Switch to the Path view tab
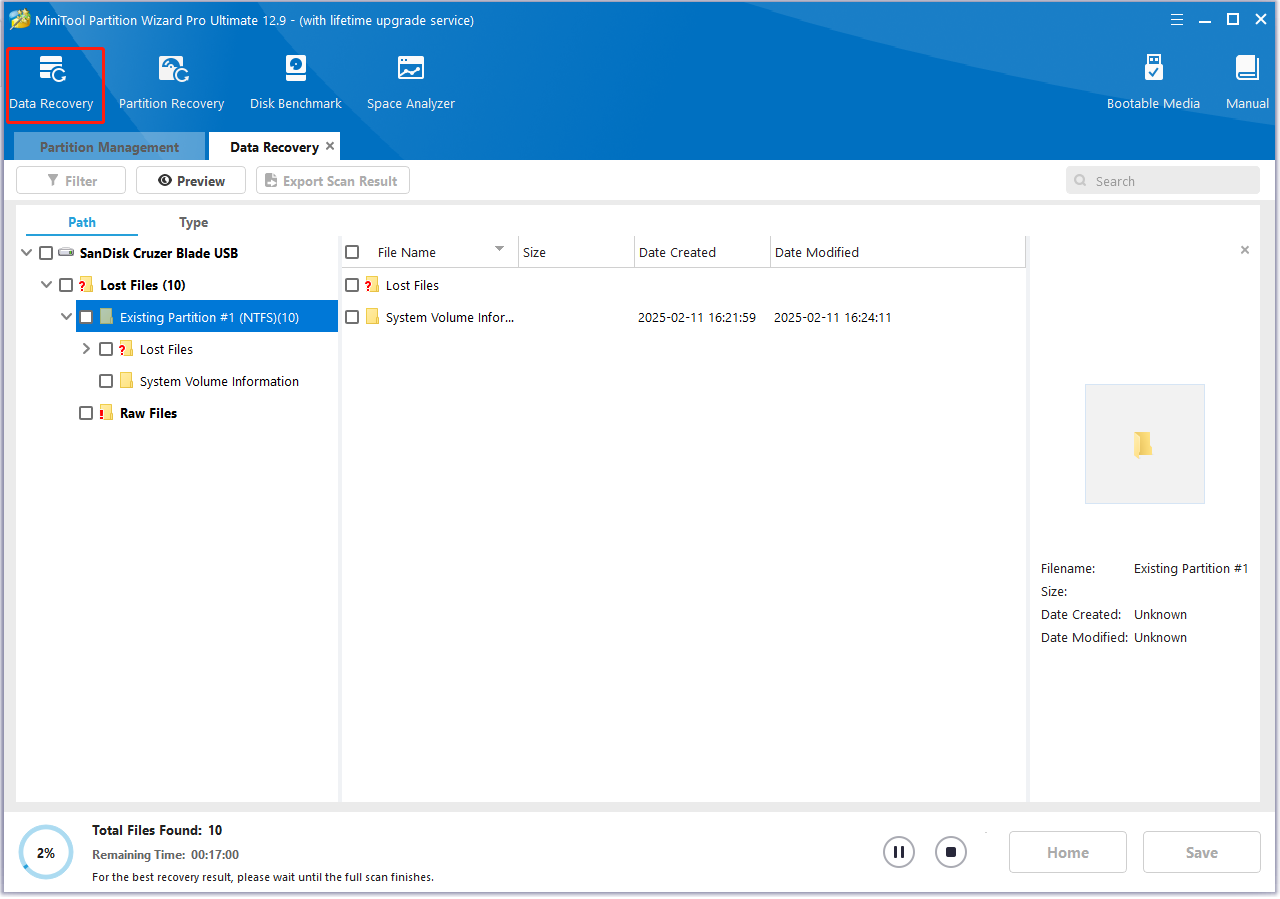The height and width of the screenshot is (899, 1280). click(82, 222)
